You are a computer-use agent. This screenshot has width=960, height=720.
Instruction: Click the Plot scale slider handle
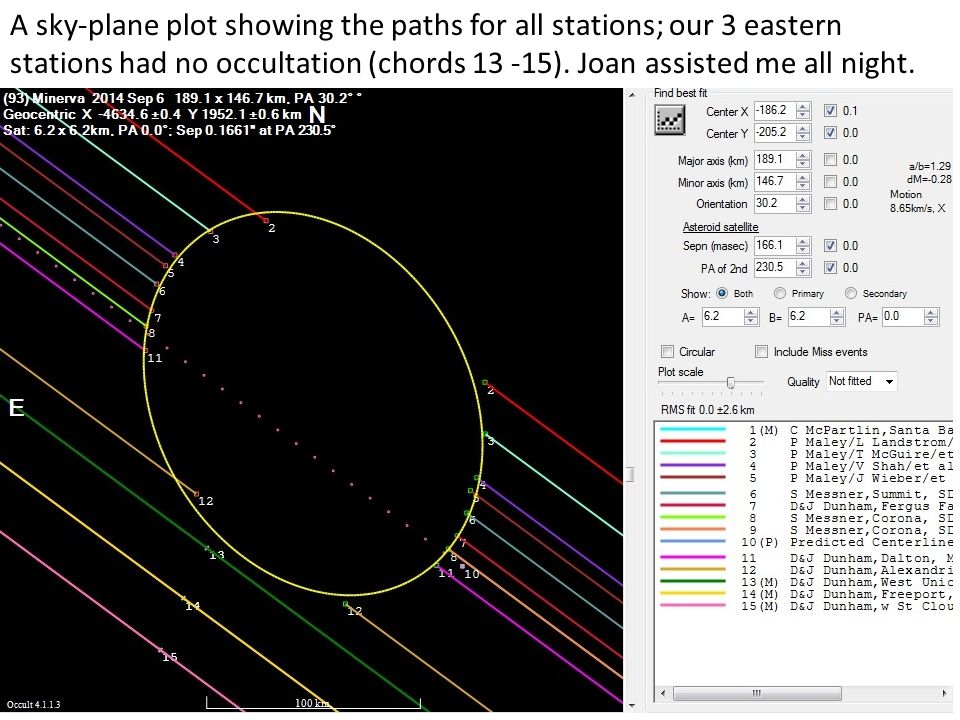pos(730,383)
